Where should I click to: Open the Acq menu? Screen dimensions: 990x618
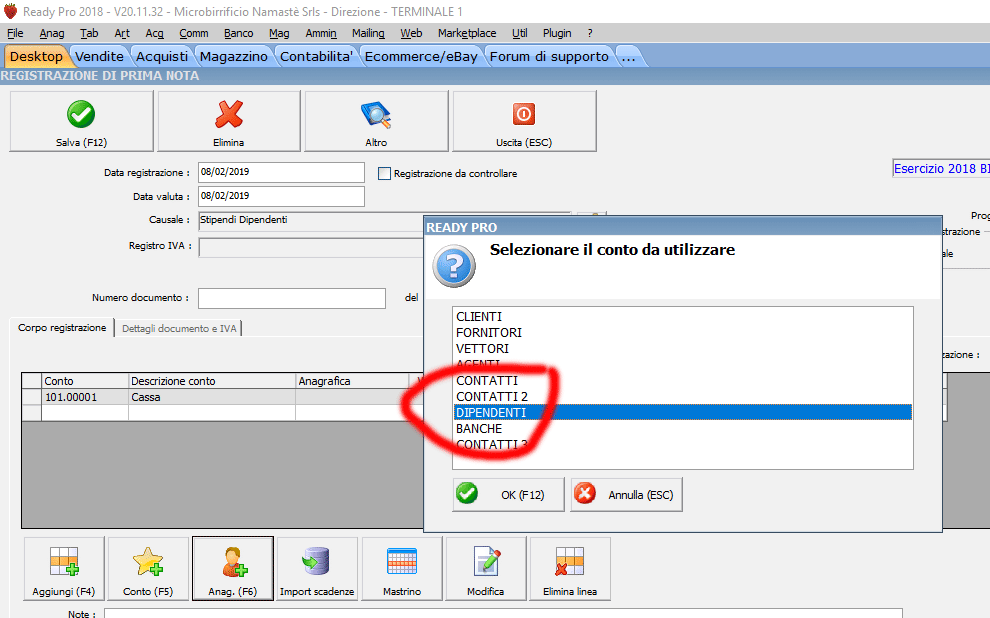click(x=155, y=33)
